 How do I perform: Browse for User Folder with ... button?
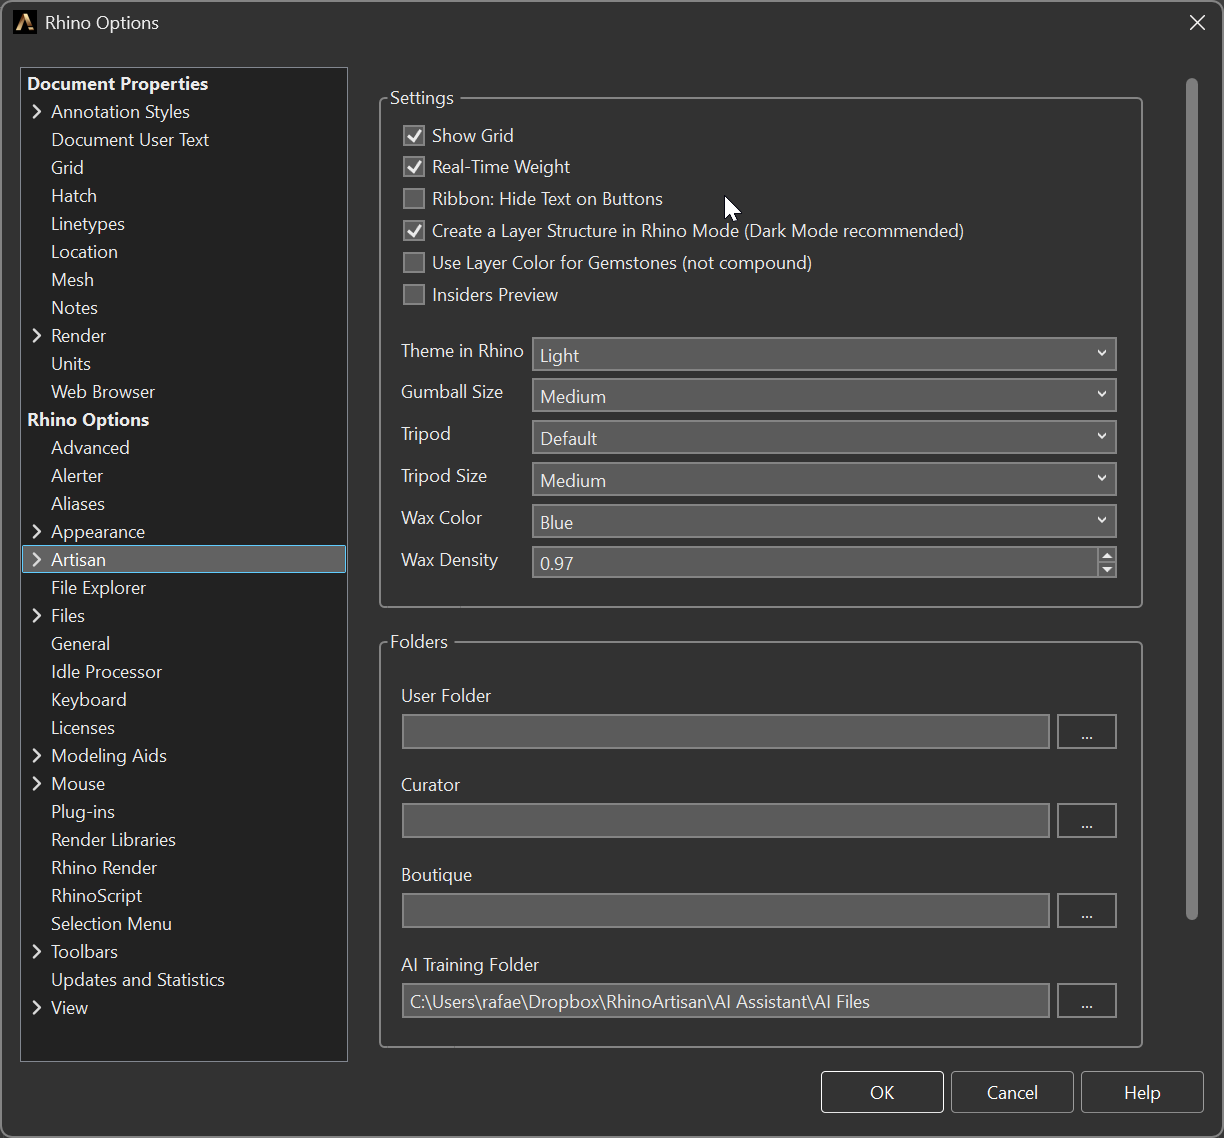coord(1086,732)
